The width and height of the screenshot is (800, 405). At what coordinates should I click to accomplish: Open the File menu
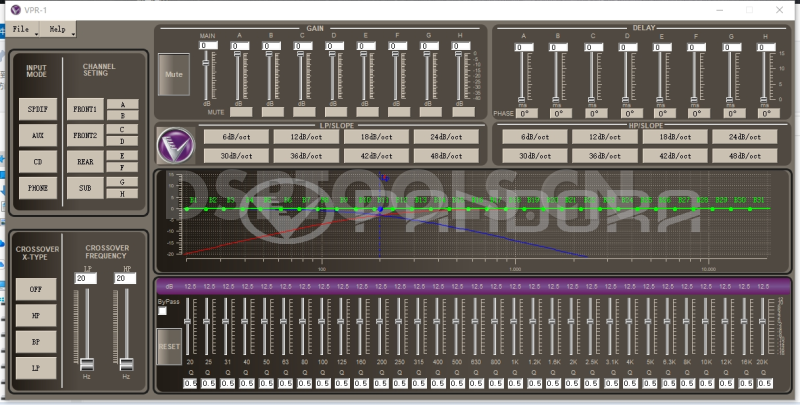(x=21, y=29)
